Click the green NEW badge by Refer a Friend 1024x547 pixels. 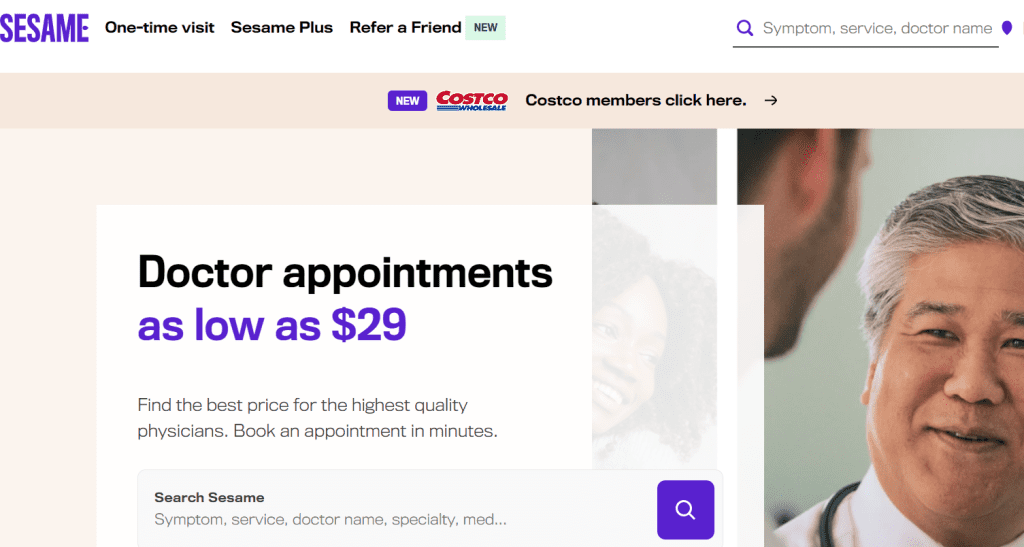(x=486, y=28)
